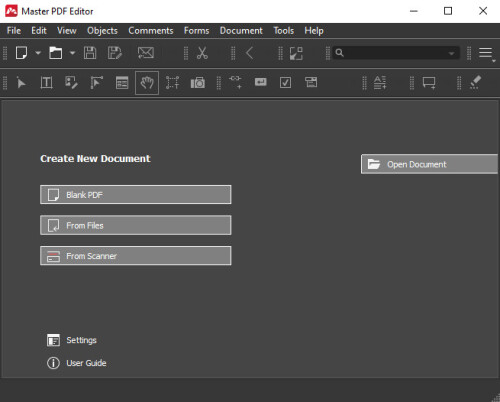Select the Link tool icon
Viewport: 500px width, 402px height.
[235, 82]
